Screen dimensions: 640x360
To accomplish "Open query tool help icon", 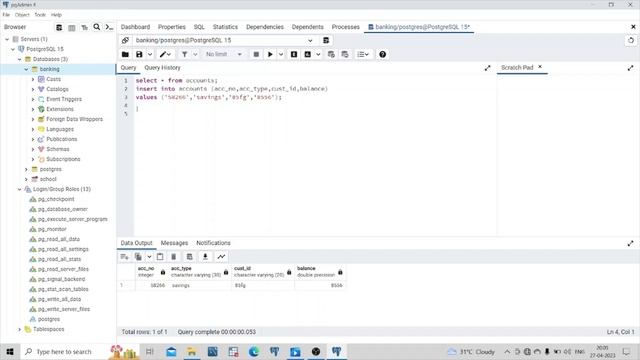I will coord(382,54).
